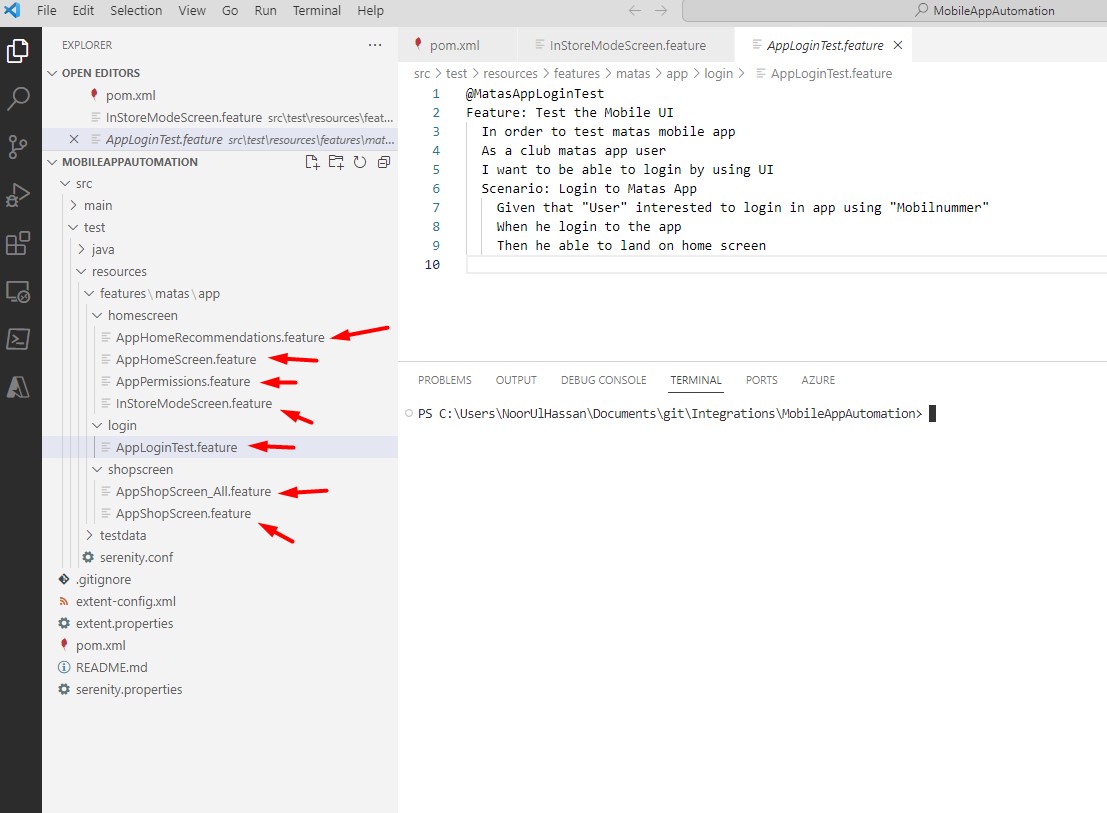Open the Explorer view in activity bar

[x=18, y=51]
